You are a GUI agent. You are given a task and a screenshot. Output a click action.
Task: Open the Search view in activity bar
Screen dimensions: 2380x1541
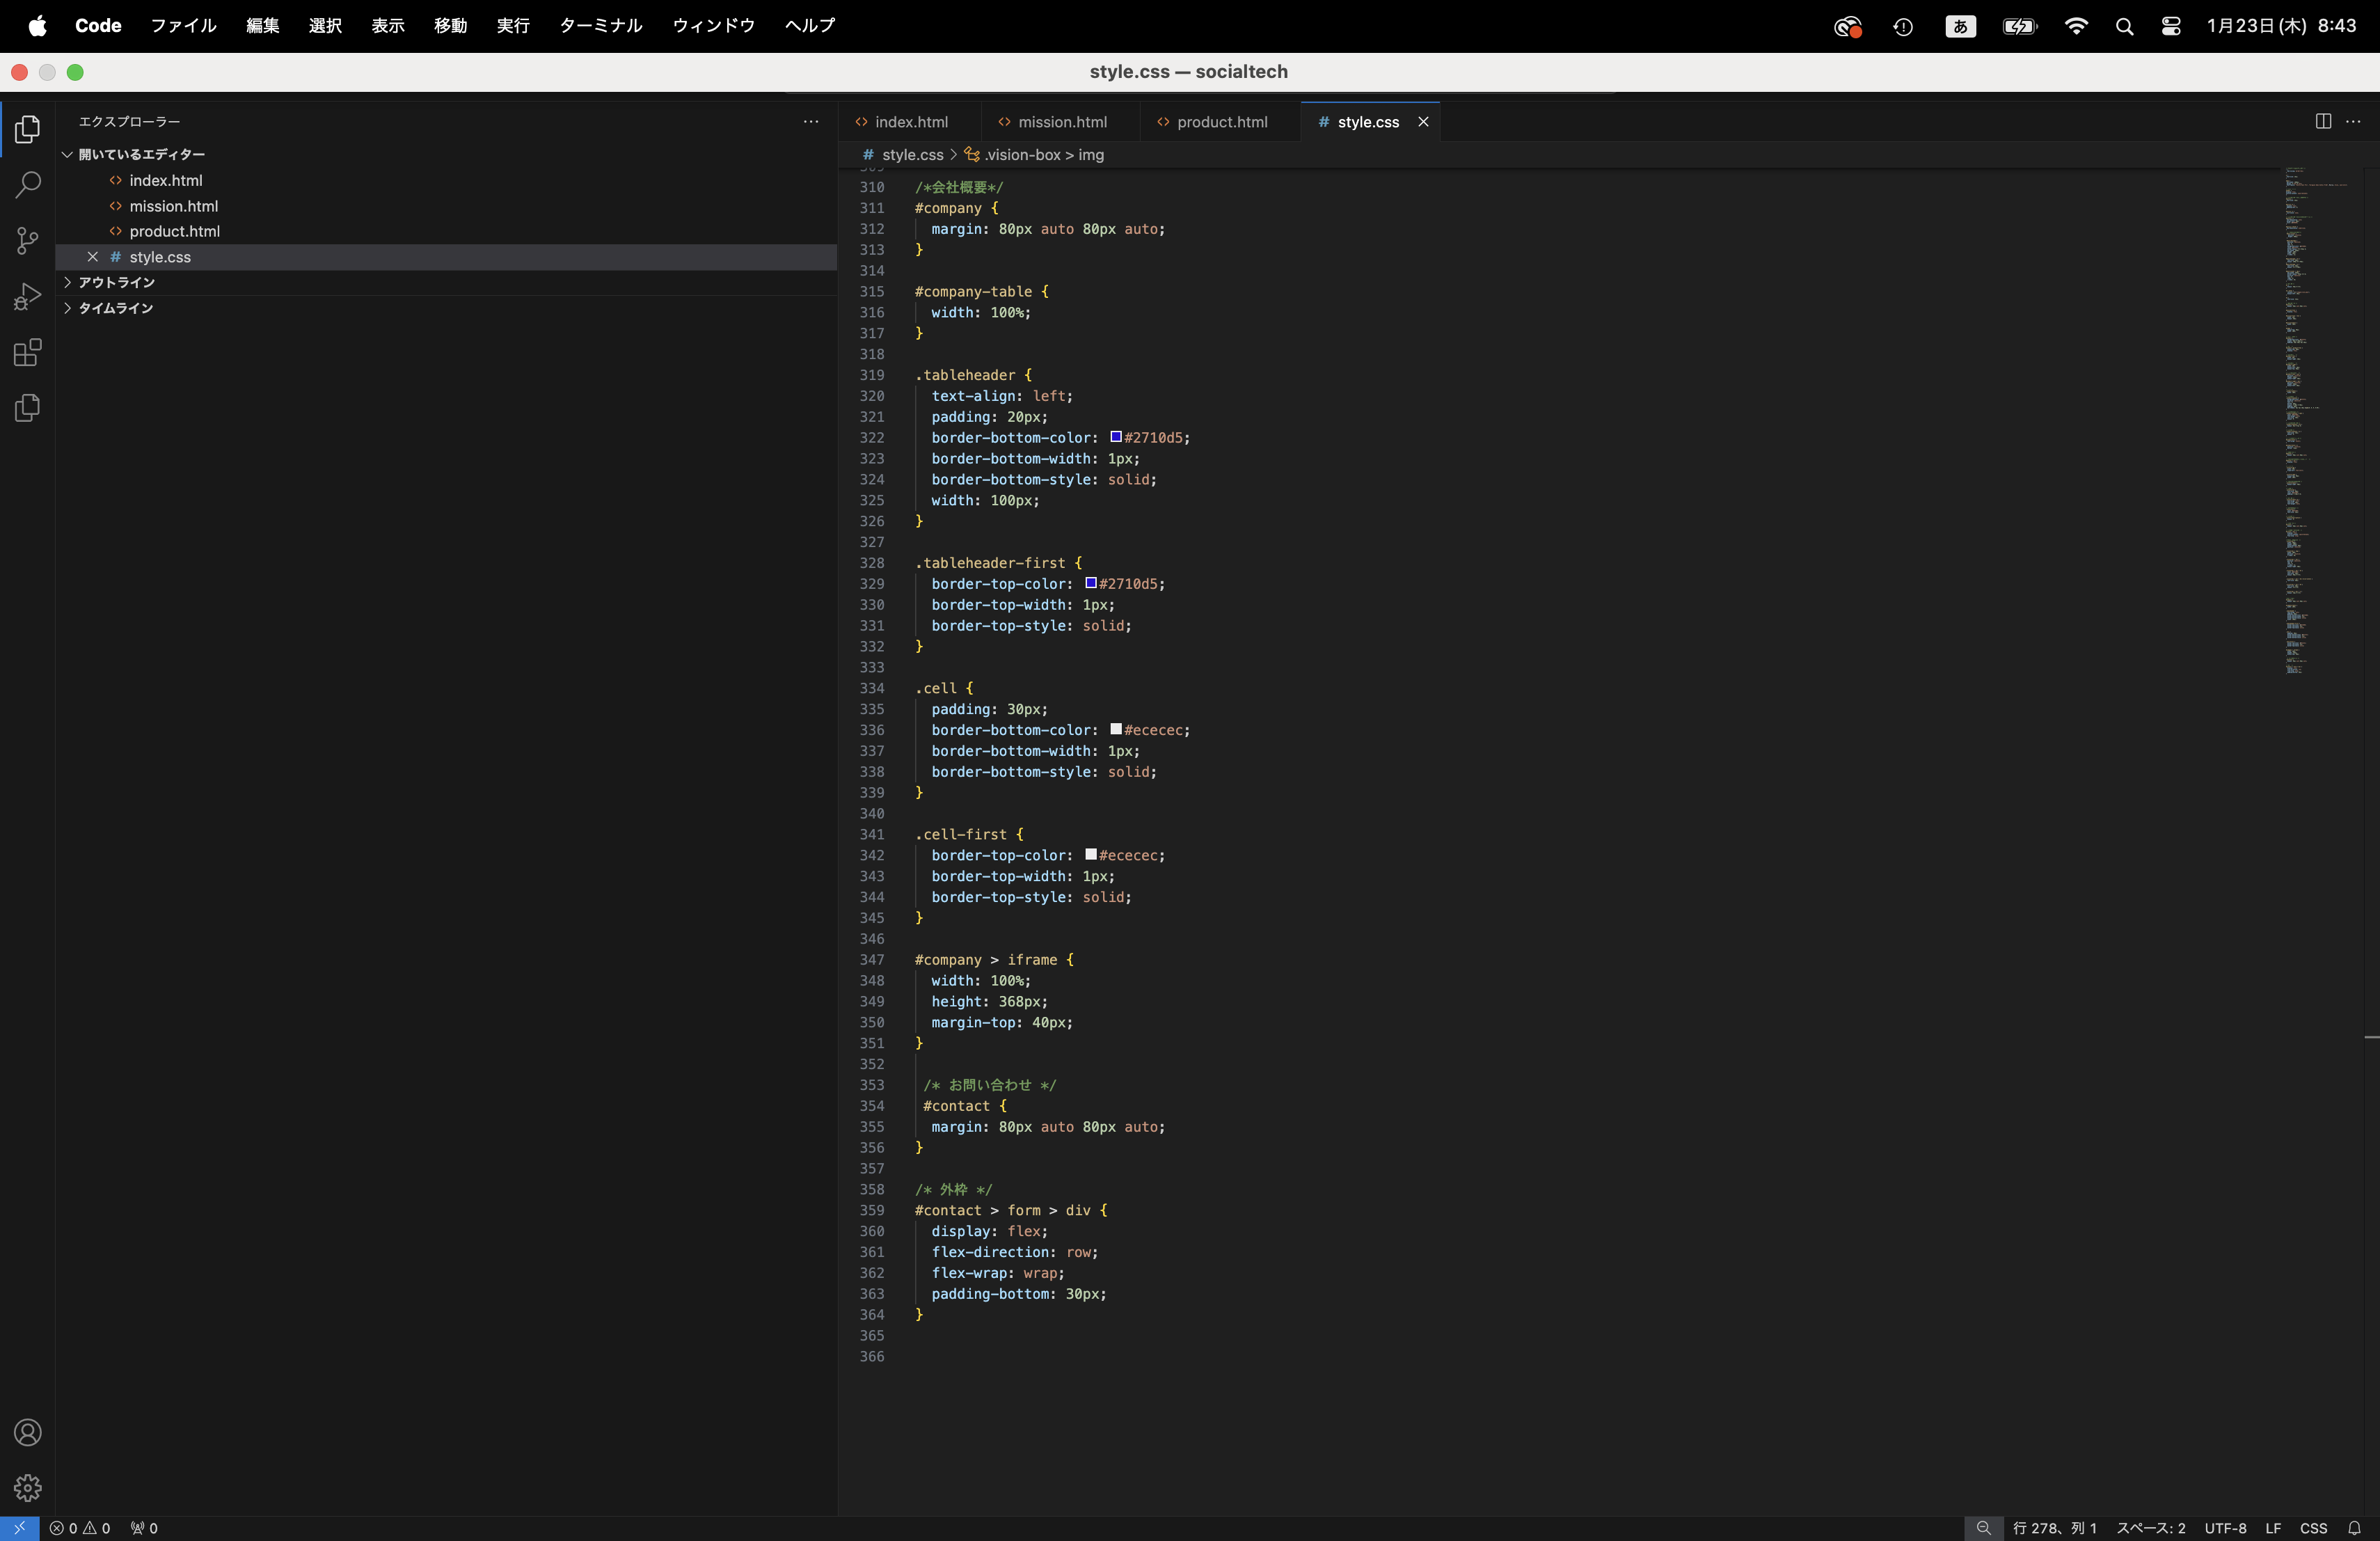[x=28, y=185]
